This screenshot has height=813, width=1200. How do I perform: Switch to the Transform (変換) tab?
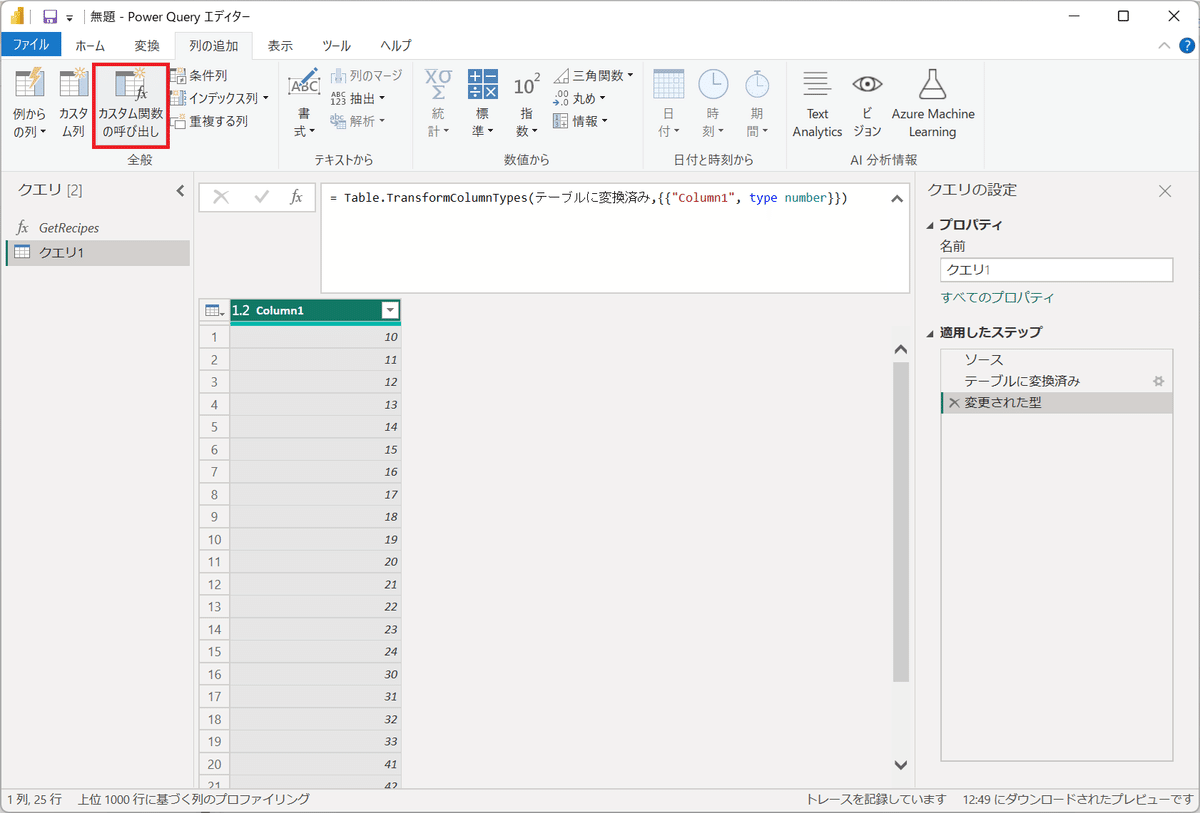coord(147,46)
